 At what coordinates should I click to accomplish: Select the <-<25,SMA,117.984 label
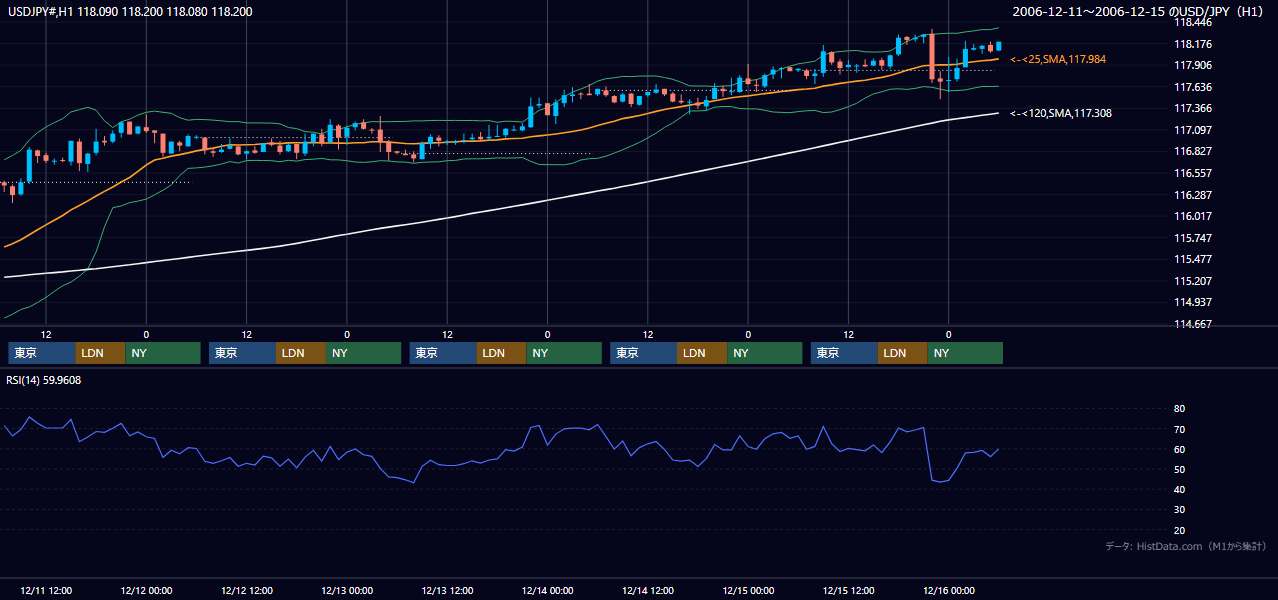(1058, 60)
